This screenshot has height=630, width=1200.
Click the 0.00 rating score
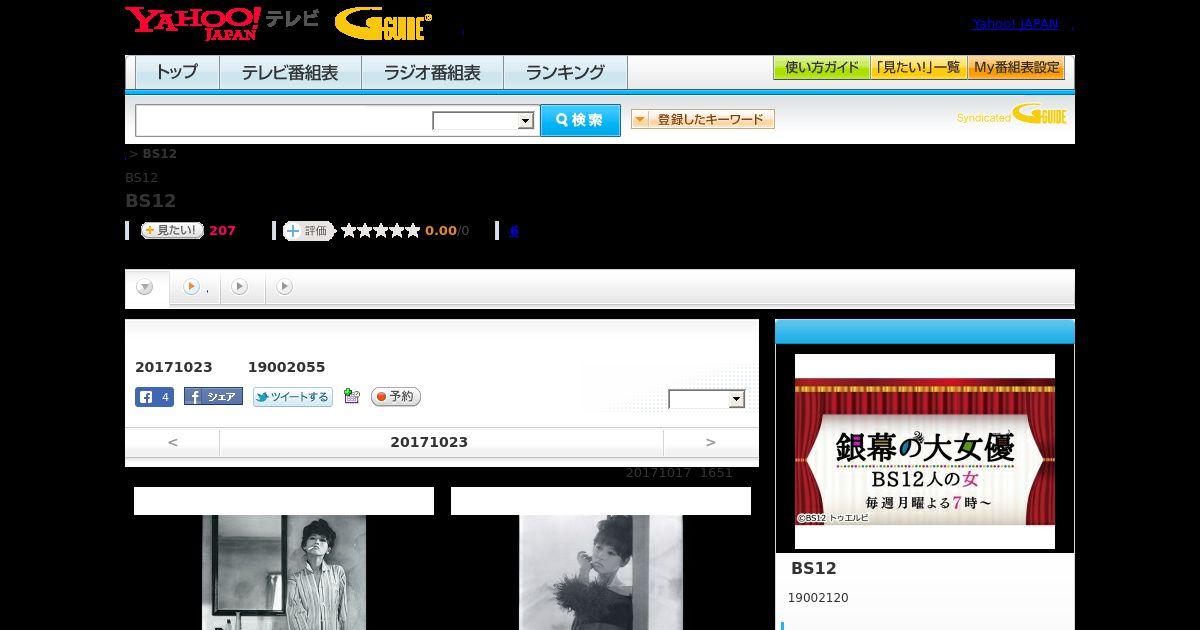coord(441,231)
